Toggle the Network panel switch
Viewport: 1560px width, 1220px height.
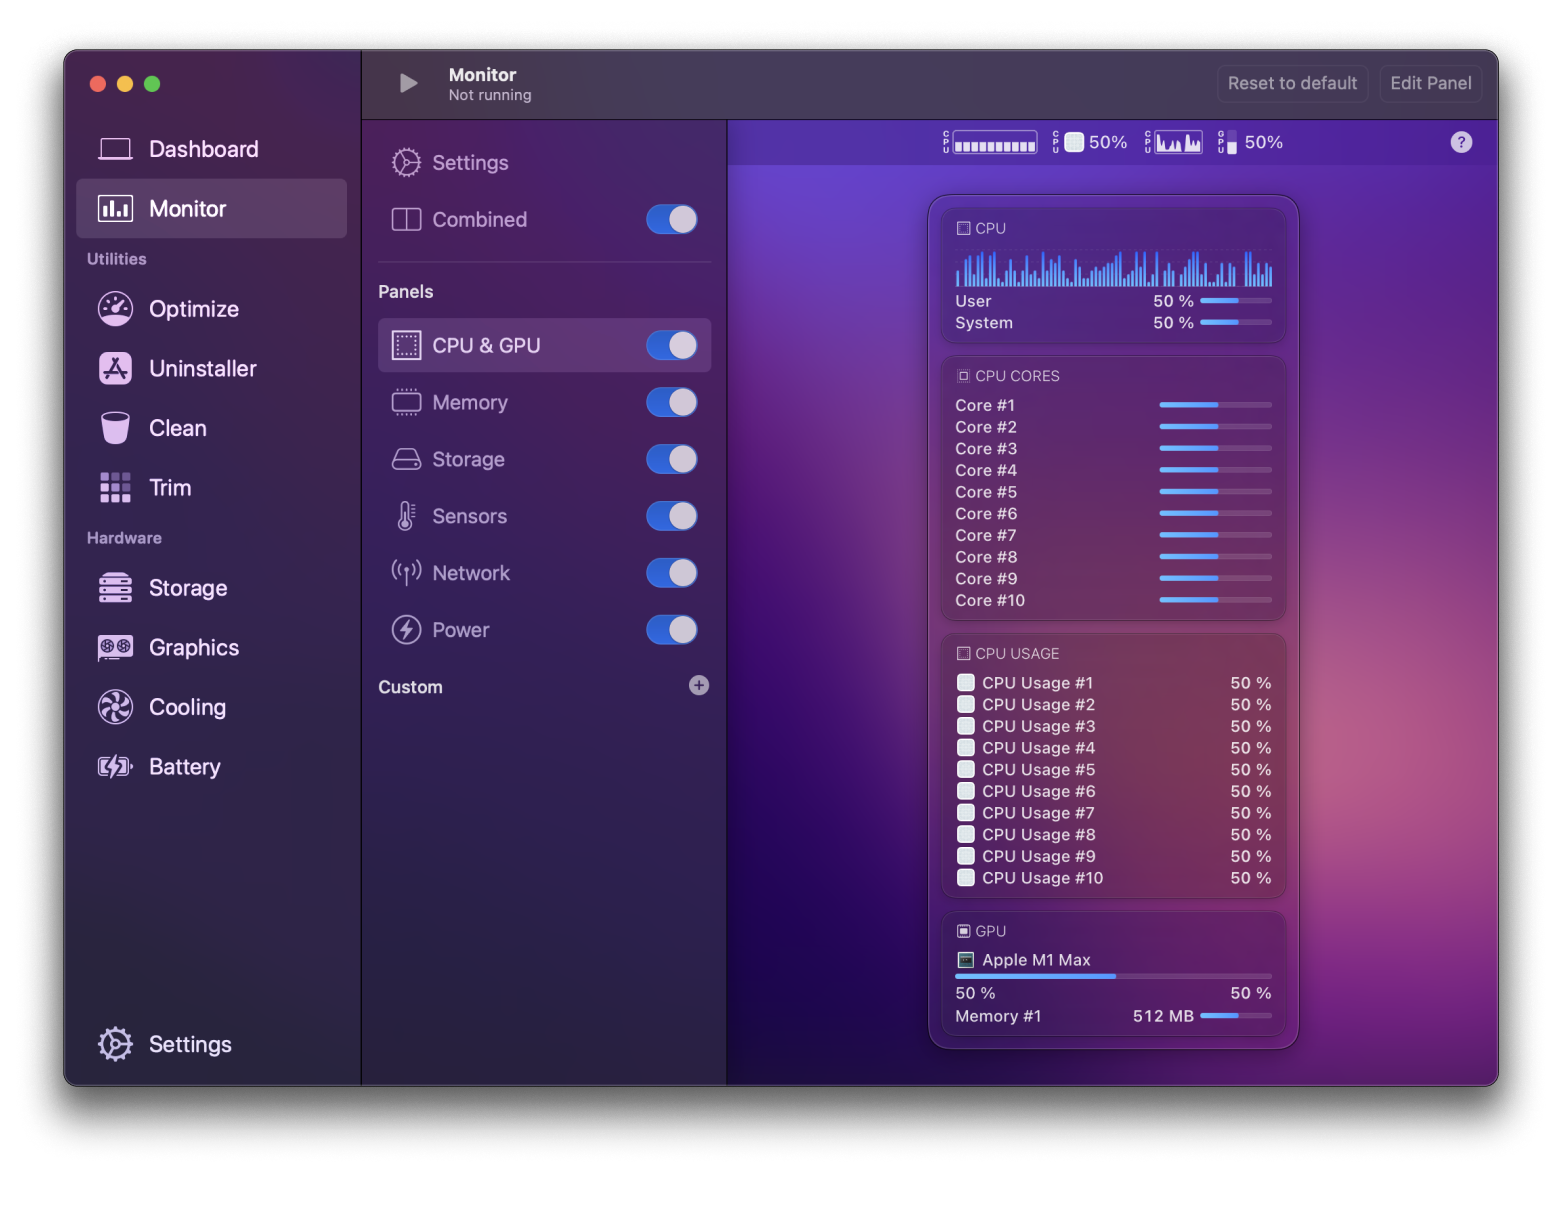click(x=672, y=573)
